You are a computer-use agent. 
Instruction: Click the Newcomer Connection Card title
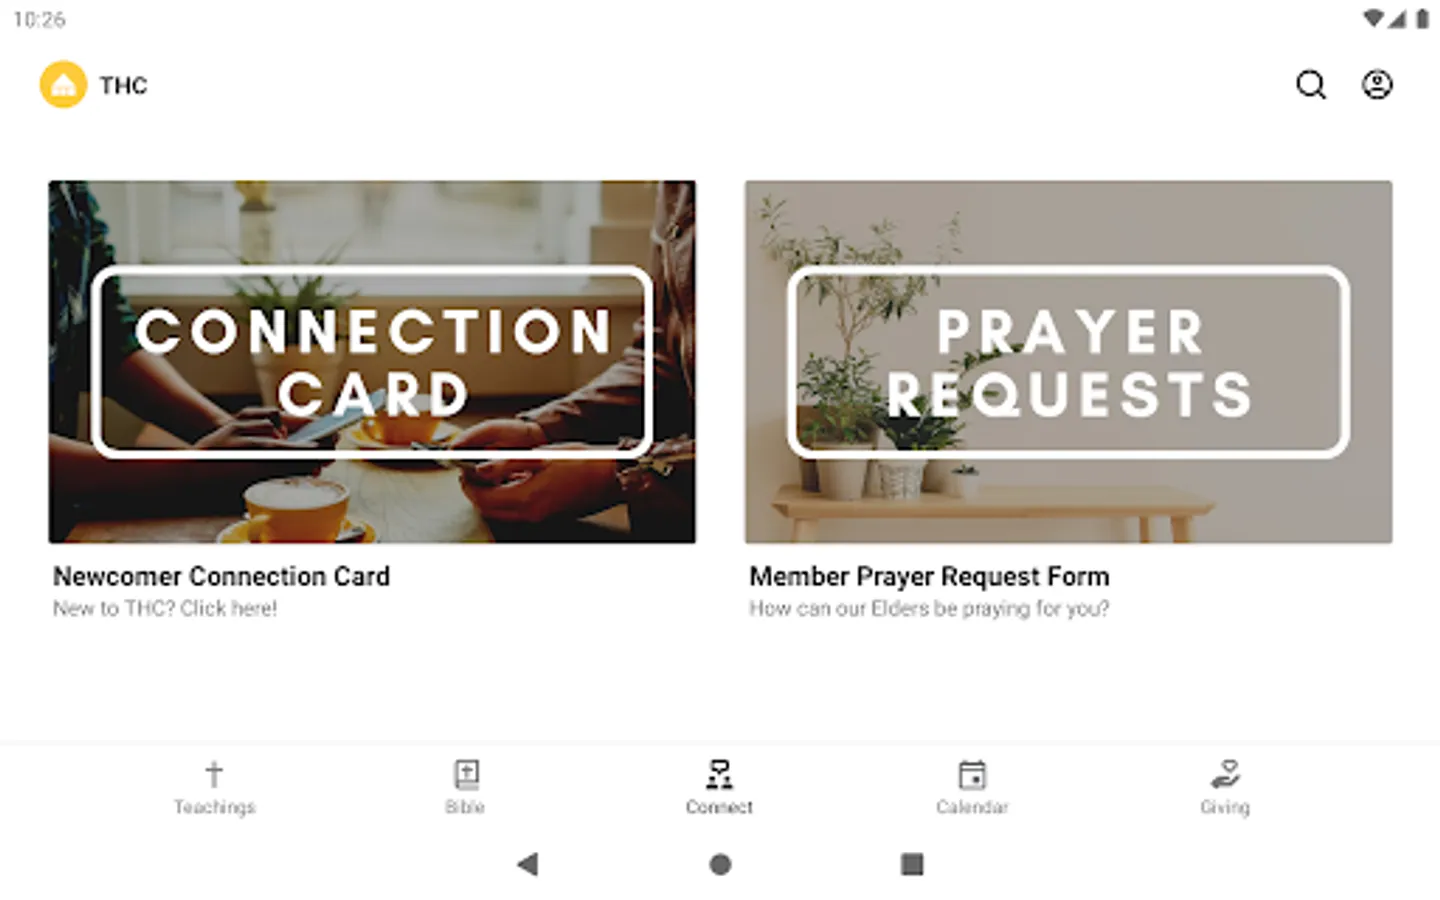click(x=221, y=577)
